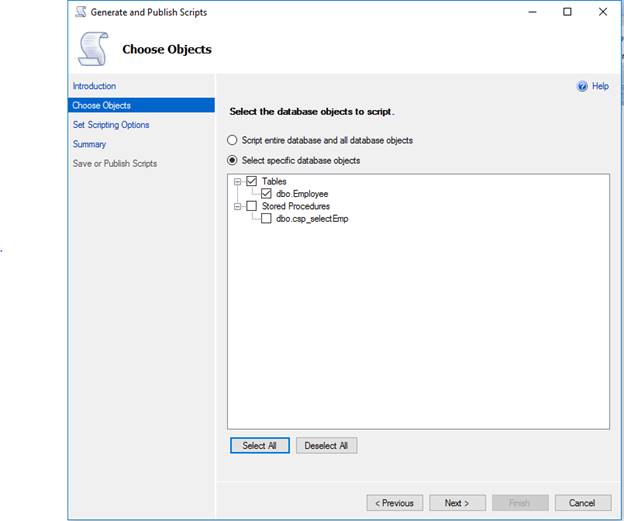
Task: Select Script entire database radio button
Action: pyautogui.click(x=232, y=140)
